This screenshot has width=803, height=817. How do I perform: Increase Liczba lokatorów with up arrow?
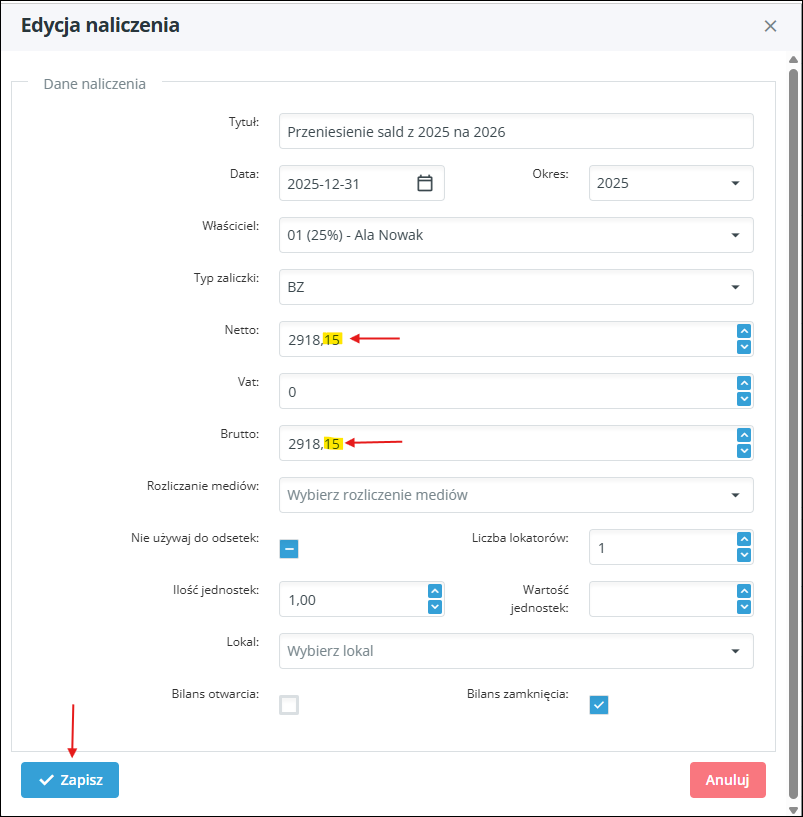pos(743,539)
